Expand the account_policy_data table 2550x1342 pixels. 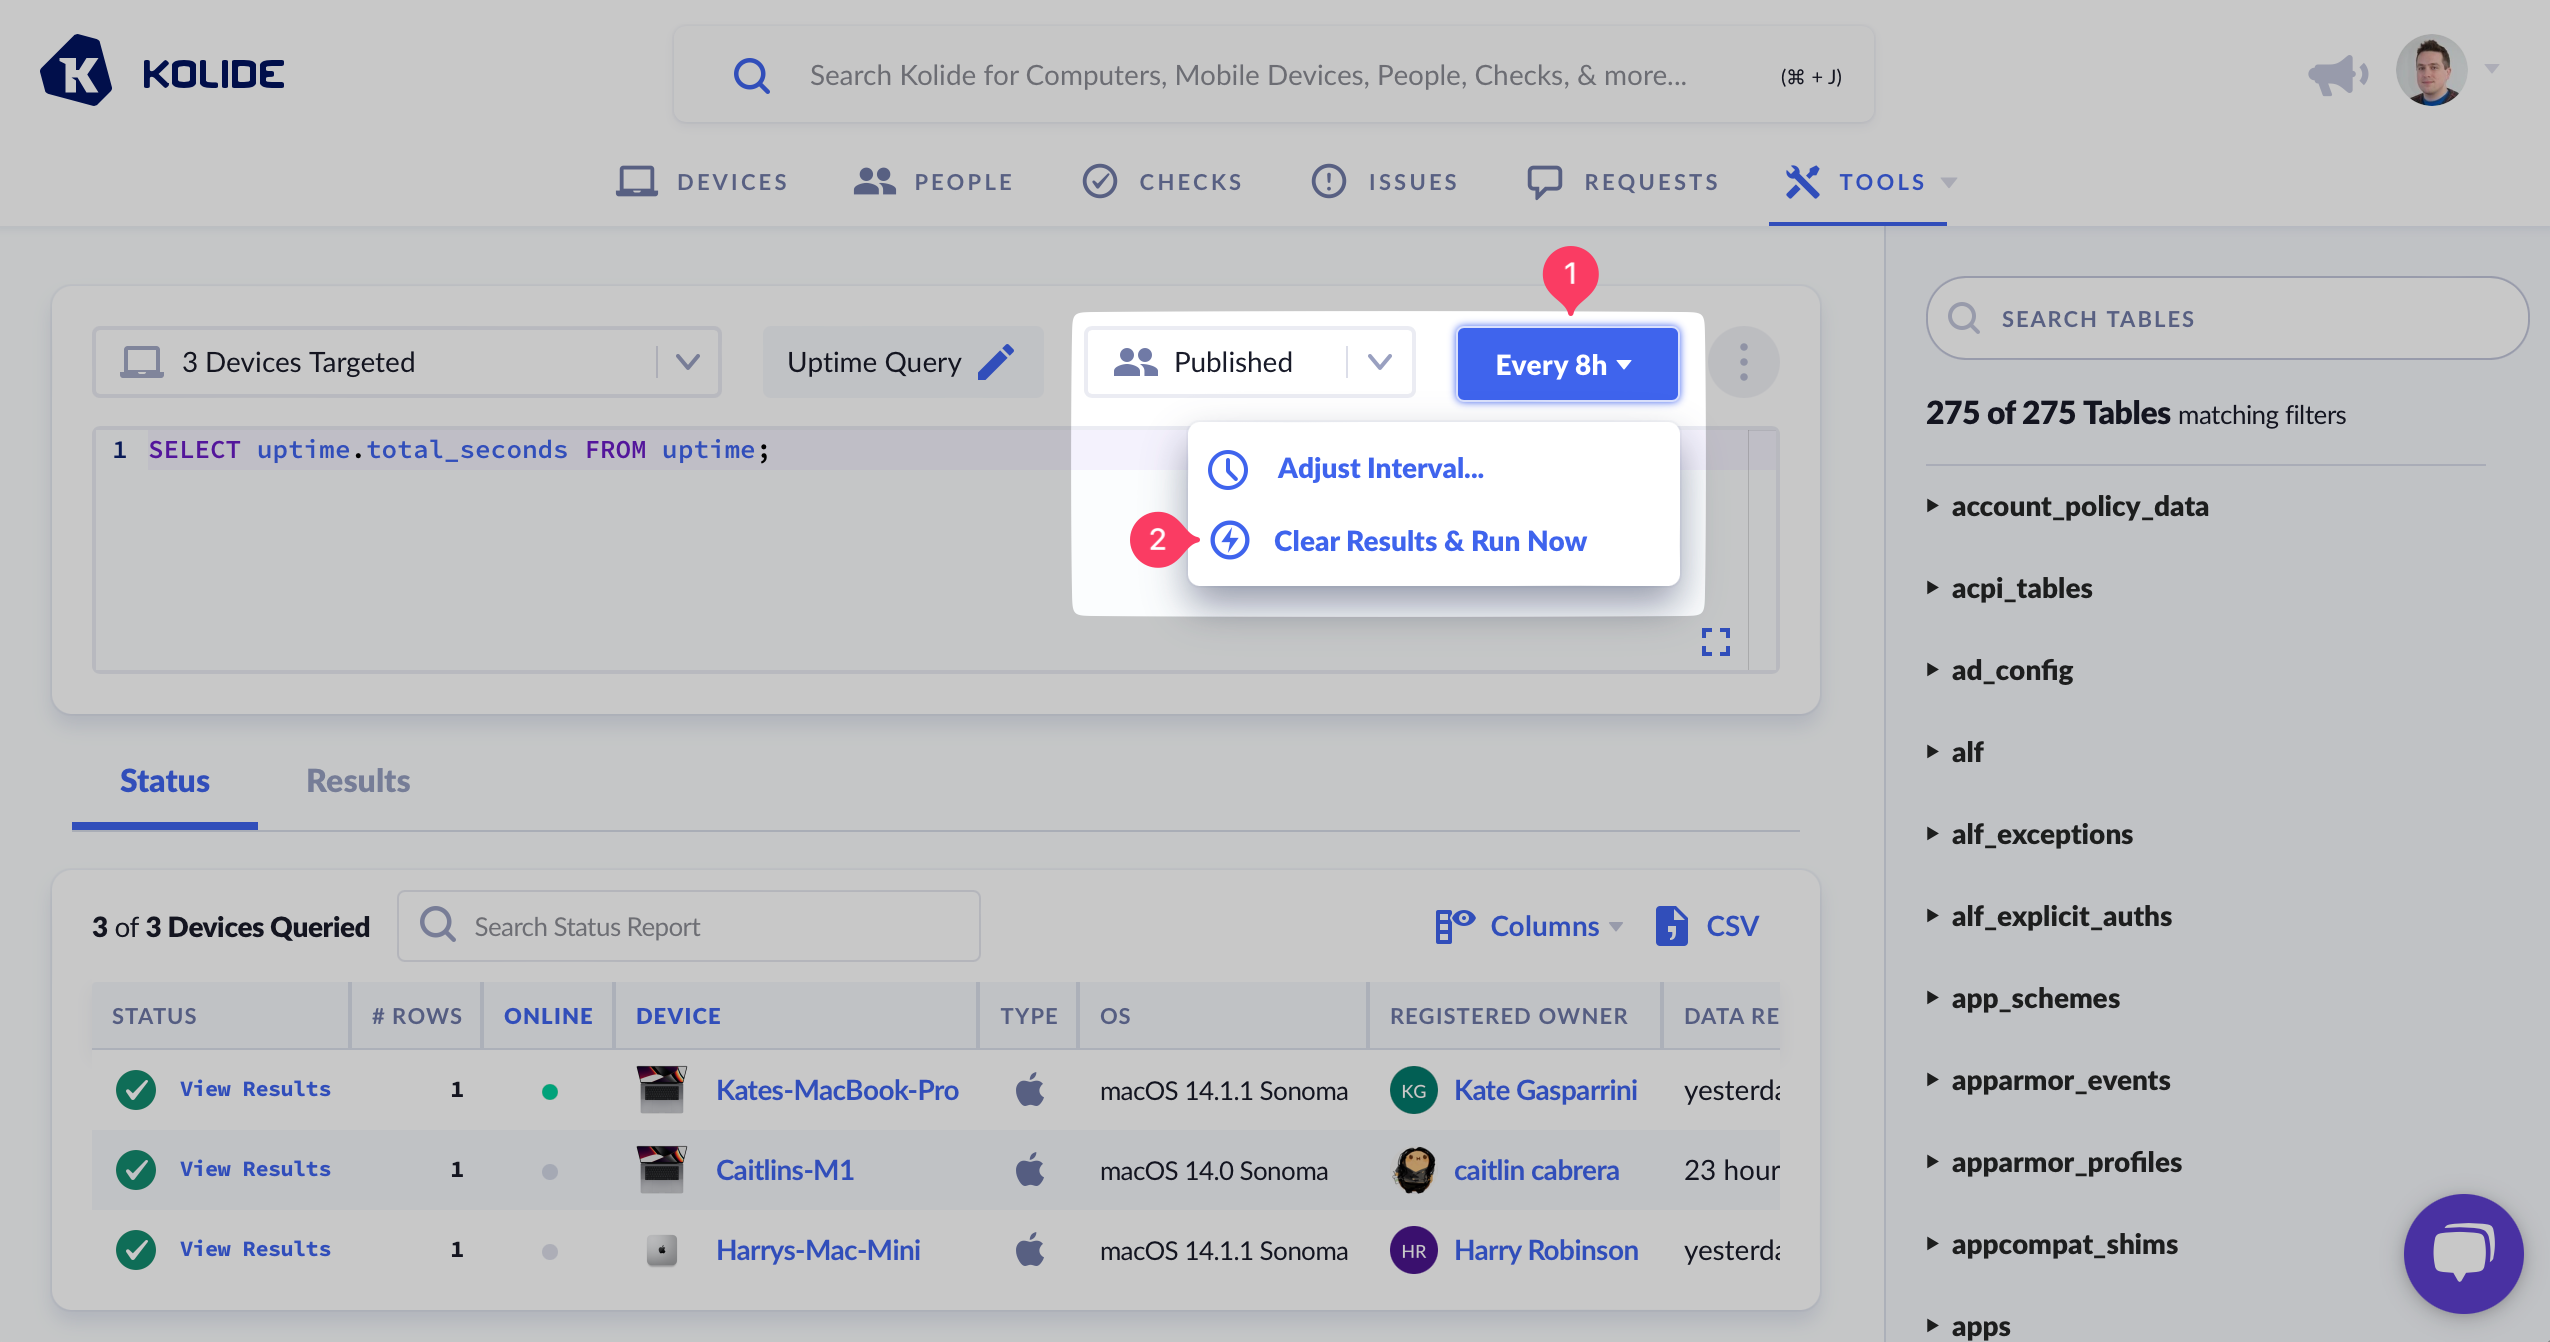2079,506
